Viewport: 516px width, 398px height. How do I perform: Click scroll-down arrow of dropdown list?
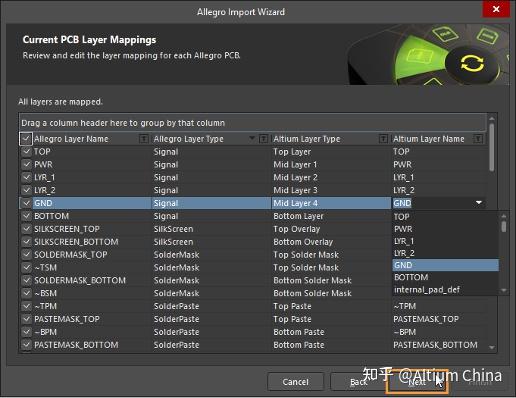tap(504, 291)
